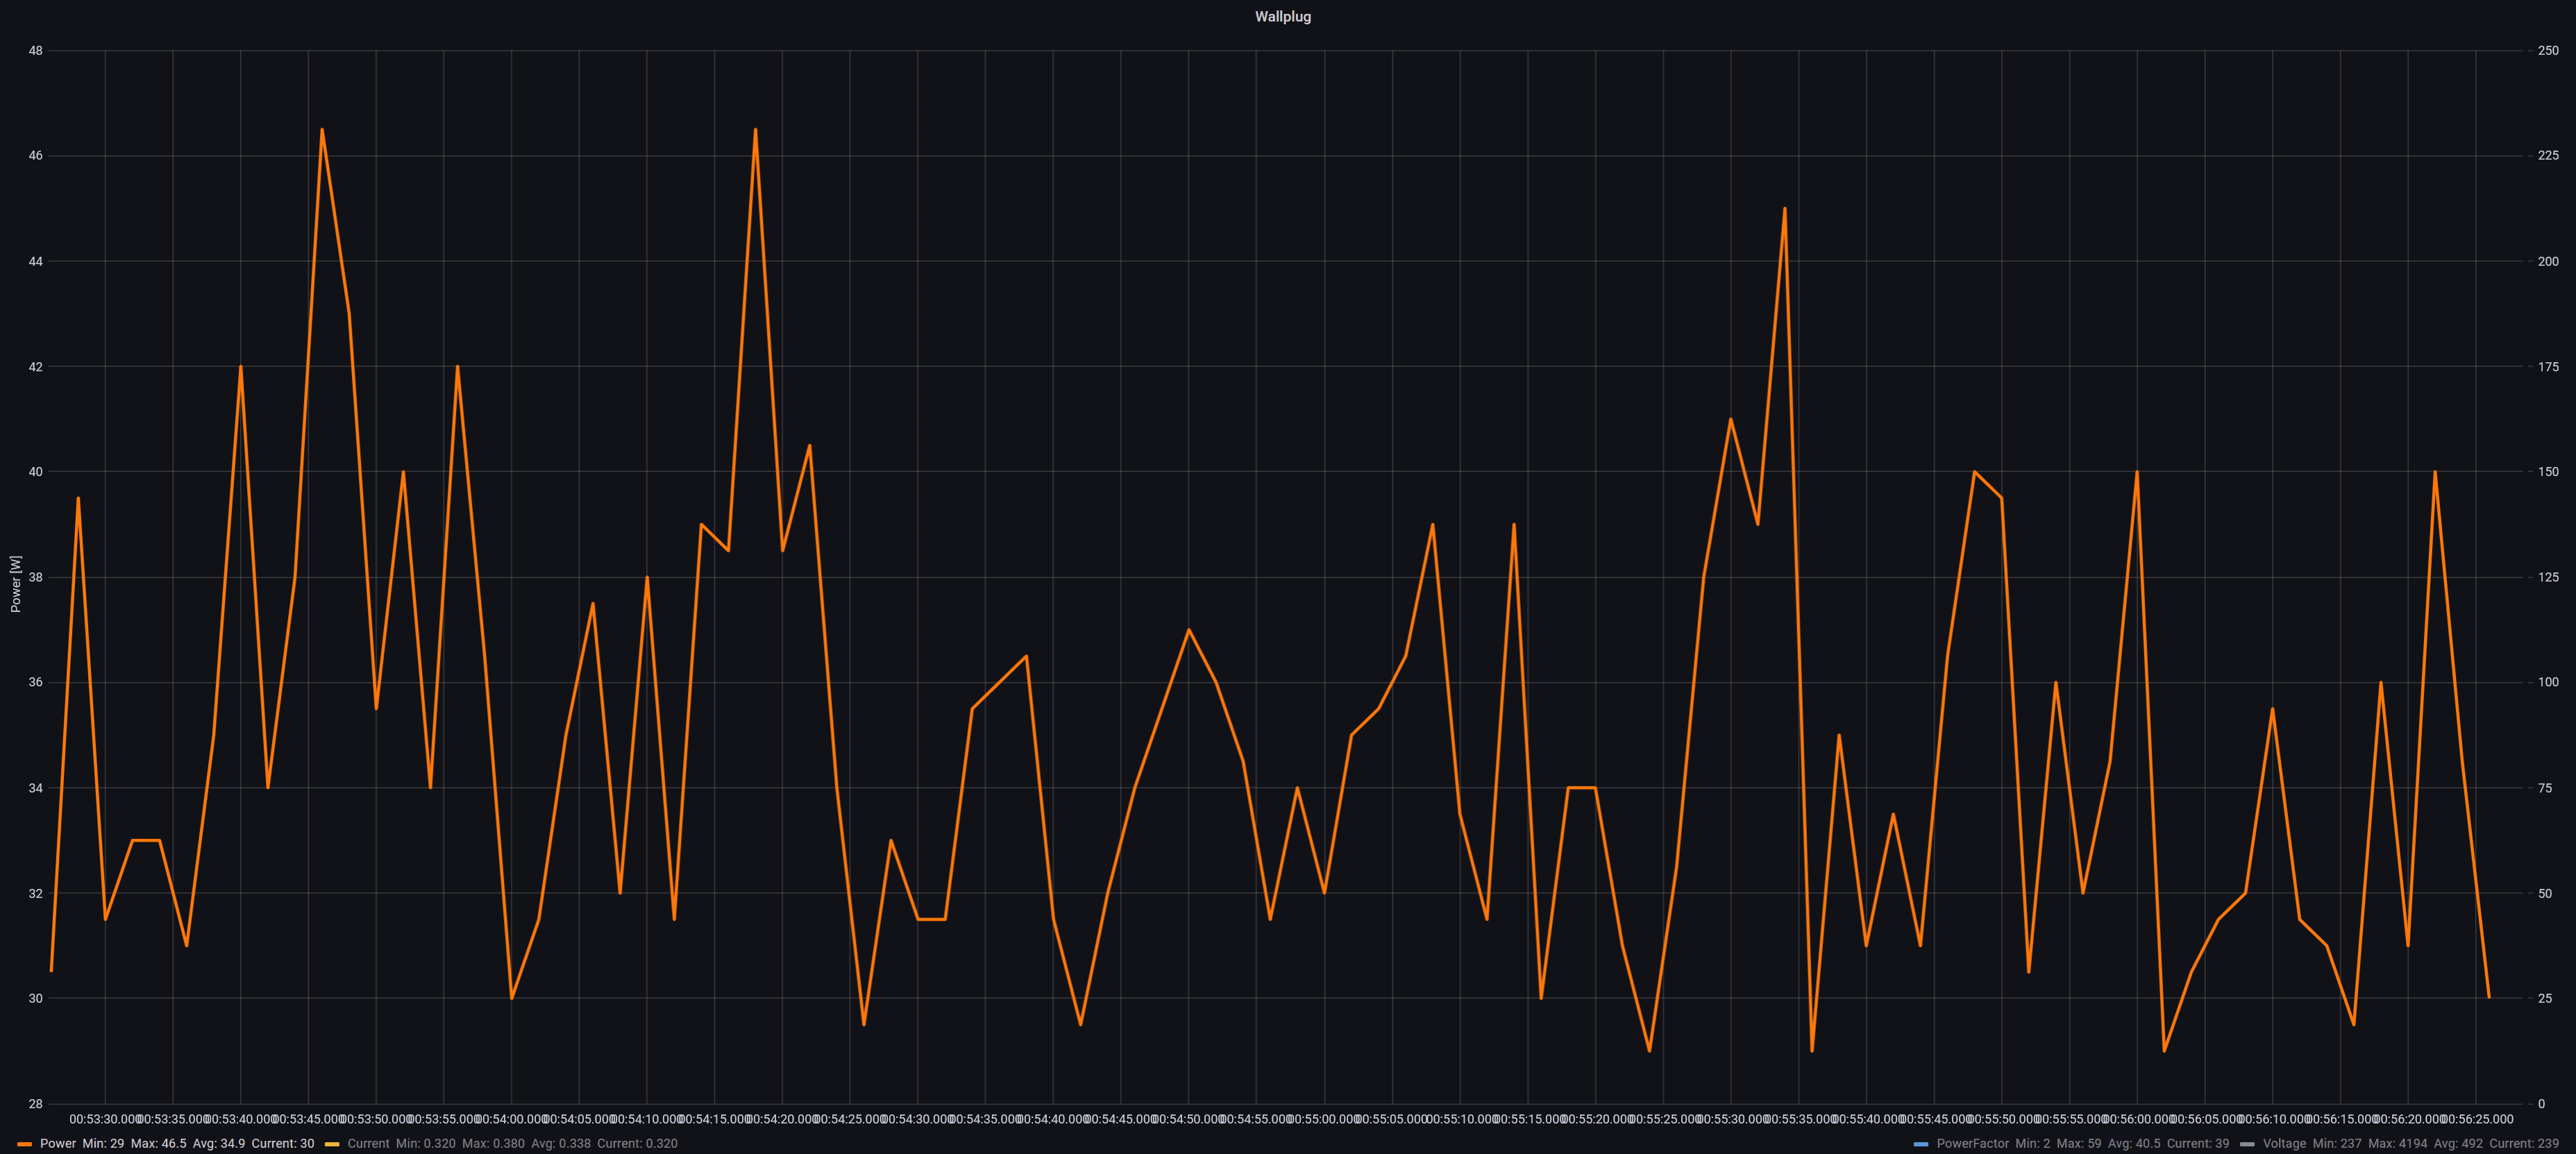Click the 28 left axis tick label

pyautogui.click(x=35, y=1104)
